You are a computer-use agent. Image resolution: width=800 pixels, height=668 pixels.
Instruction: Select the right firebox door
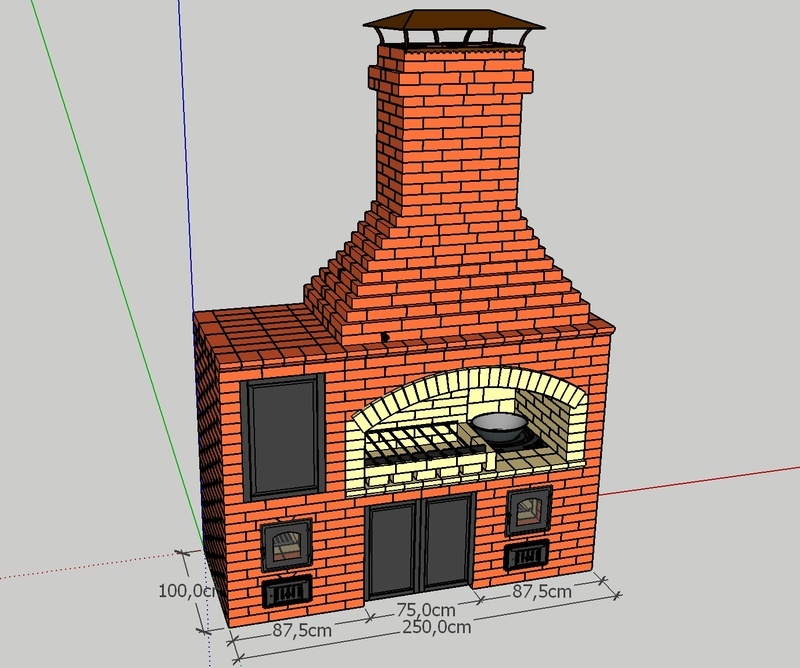tap(529, 511)
